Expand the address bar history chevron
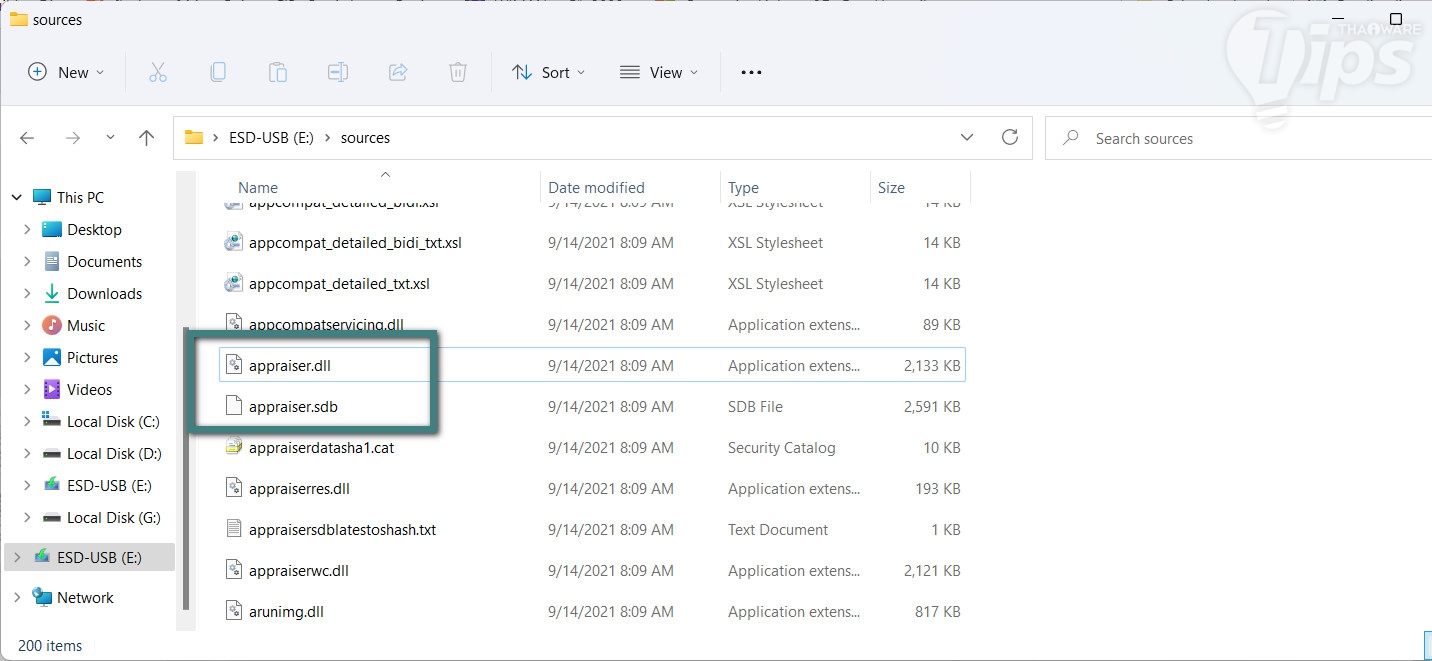The image size is (1432, 661). [966, 138]
